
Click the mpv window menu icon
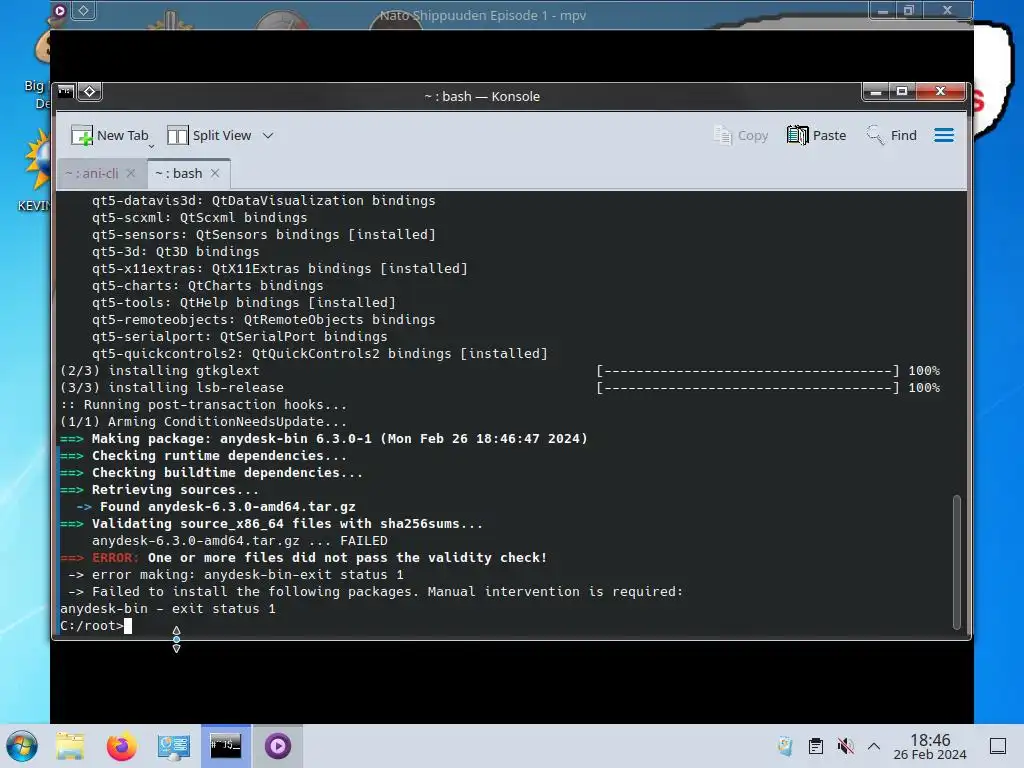pos(59,10)
